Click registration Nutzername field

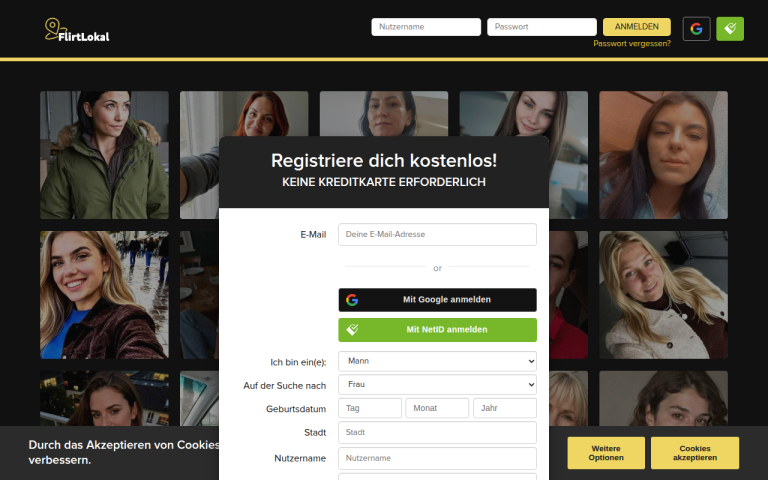(437, 458)
